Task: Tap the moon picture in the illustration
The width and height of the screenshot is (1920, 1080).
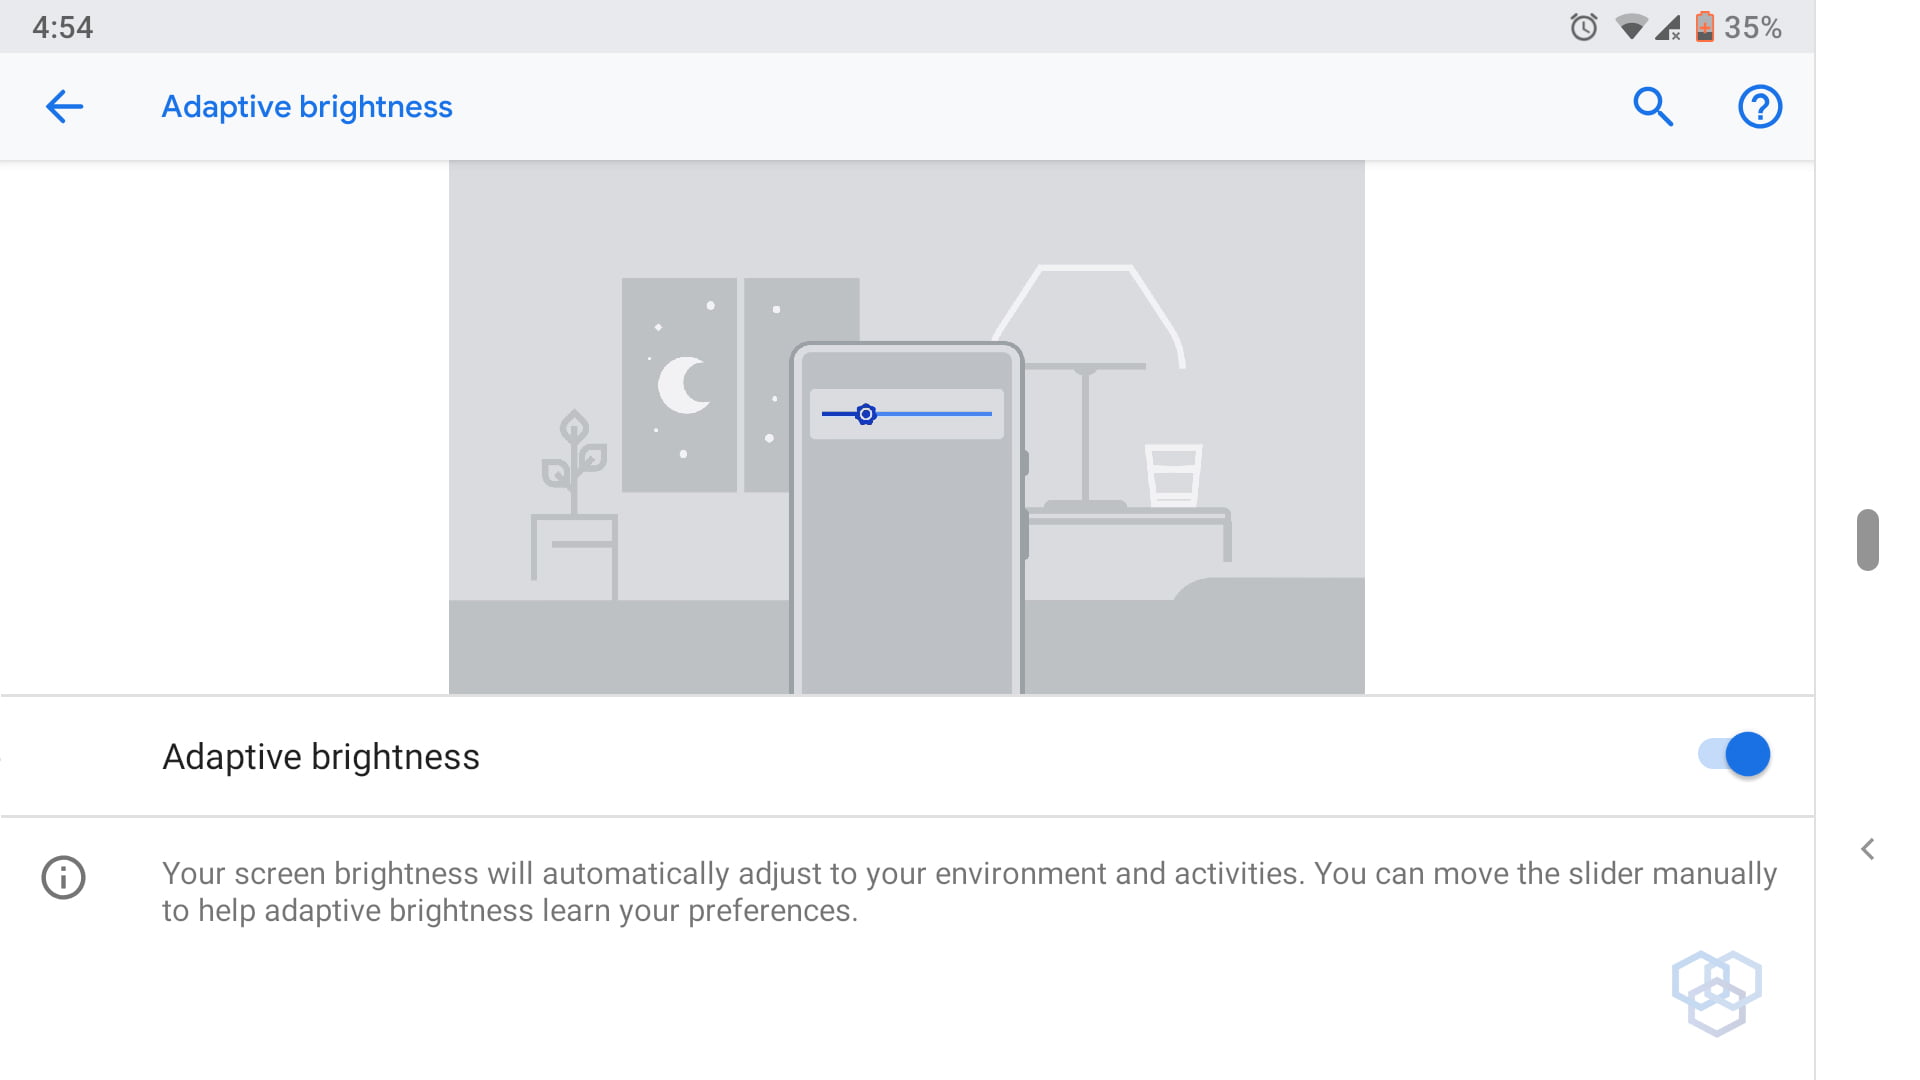Action: [x=680, y=385]
